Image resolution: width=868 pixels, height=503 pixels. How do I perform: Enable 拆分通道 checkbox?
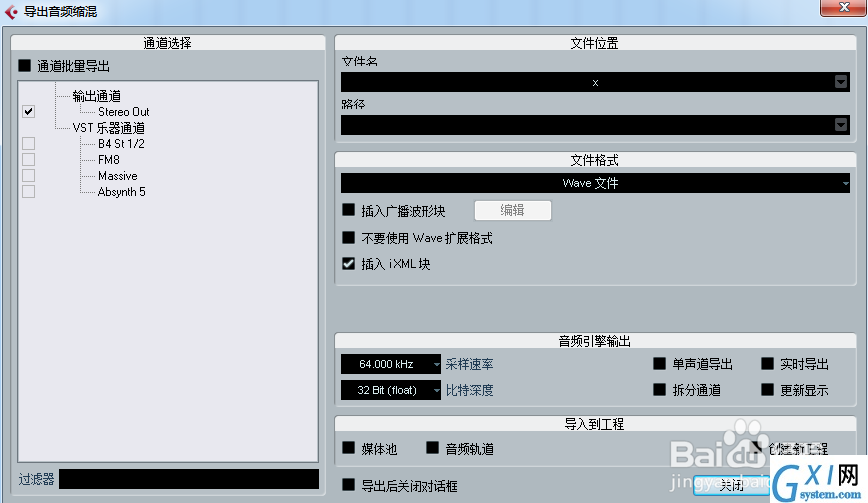(659, 390)
